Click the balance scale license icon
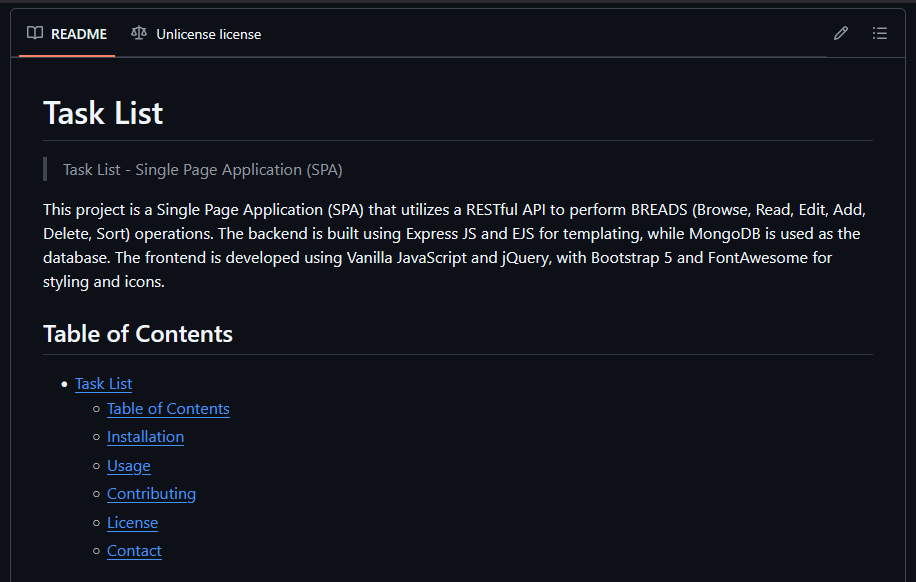The width and height of the screenshot is (916, 582). pos(138,33)
